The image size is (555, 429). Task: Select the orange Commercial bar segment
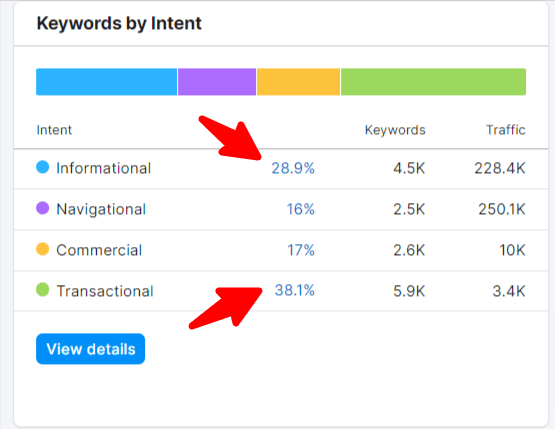coord(298,82)
